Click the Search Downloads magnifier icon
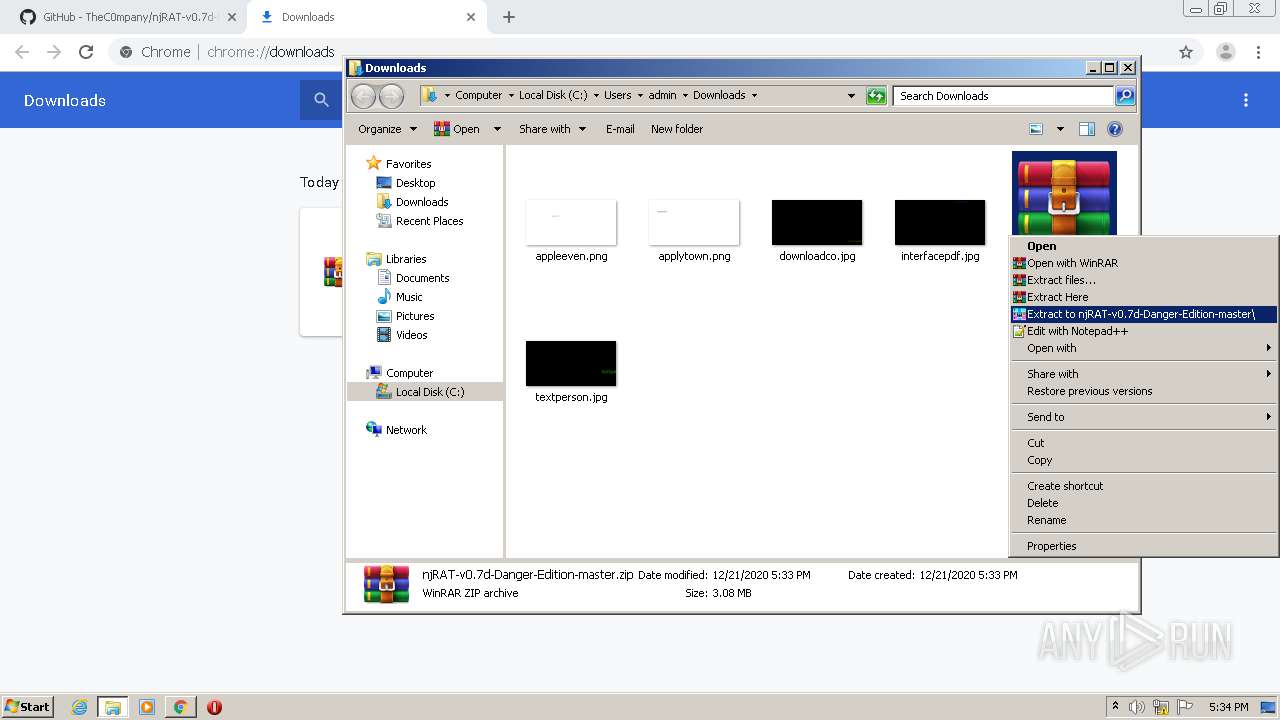This screenshot has height=720, width=1280. click(x=1125, y=96)
